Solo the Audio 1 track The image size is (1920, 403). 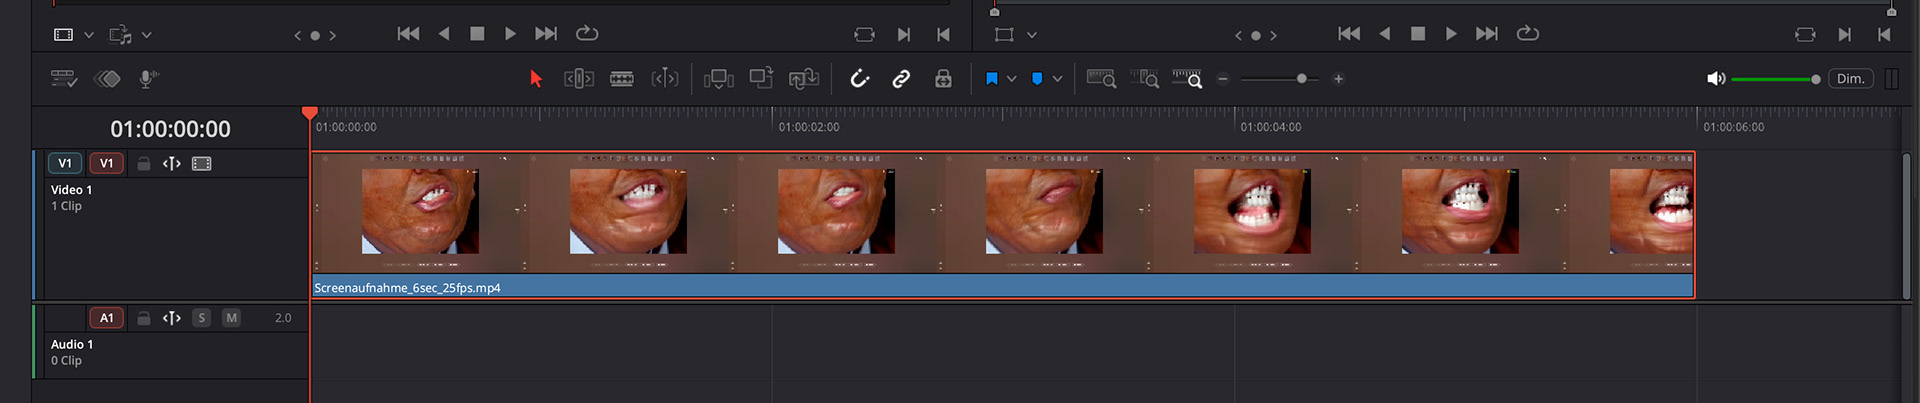pos(202,318)
